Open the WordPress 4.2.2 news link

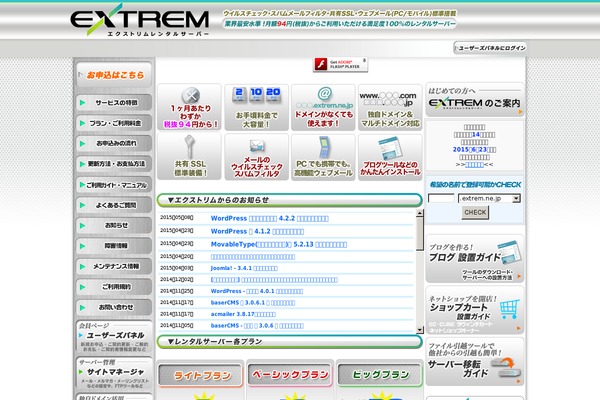tap(269, 219)
